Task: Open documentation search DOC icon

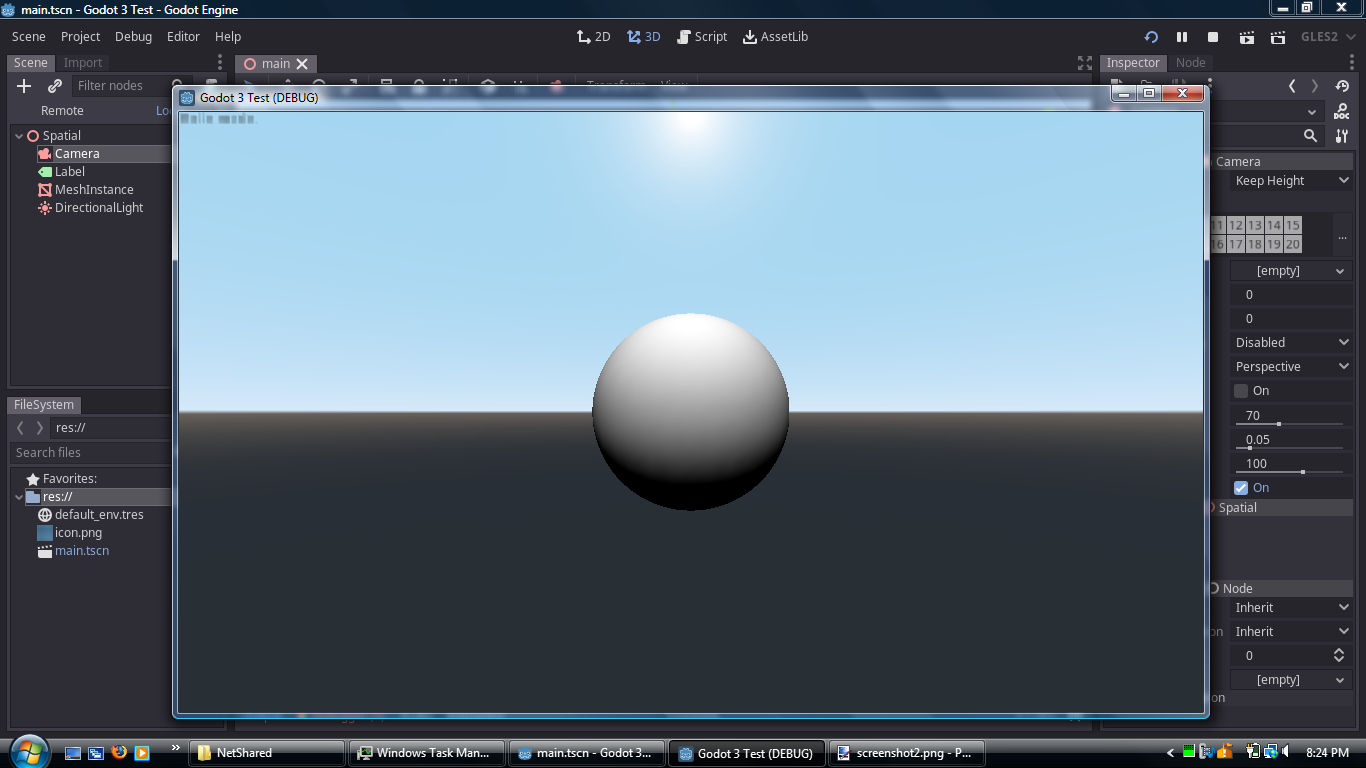Action: coord(1342,111)
